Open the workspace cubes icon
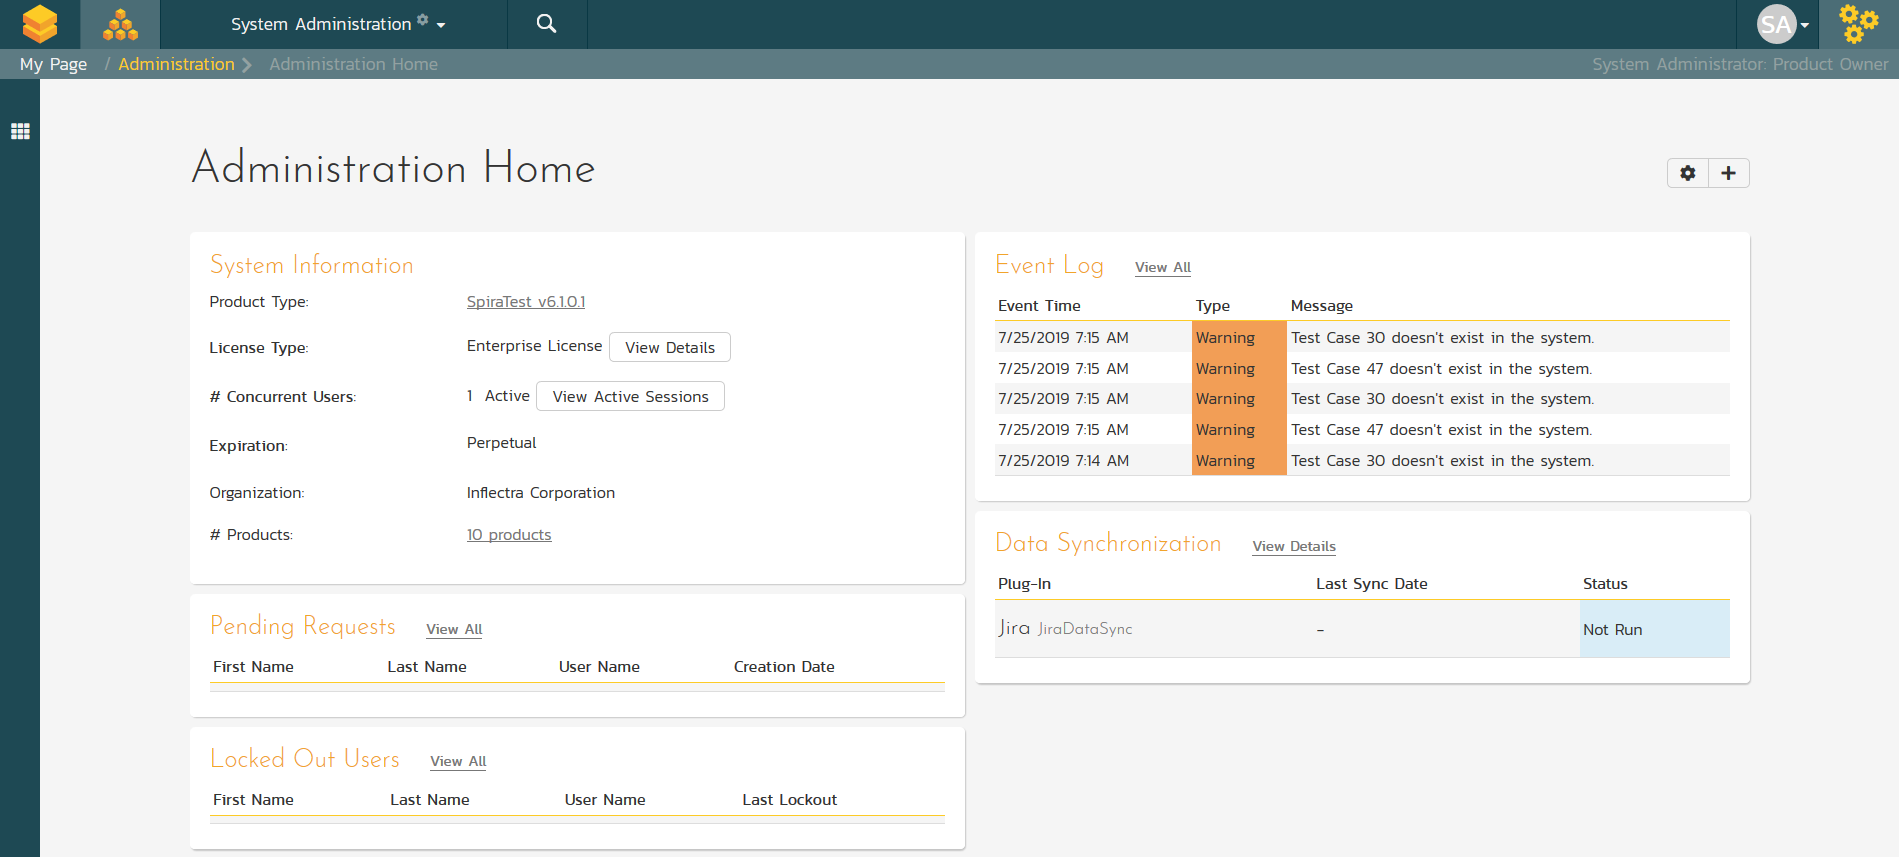Viewport: 1899px width, 857px height. [120, 24]
